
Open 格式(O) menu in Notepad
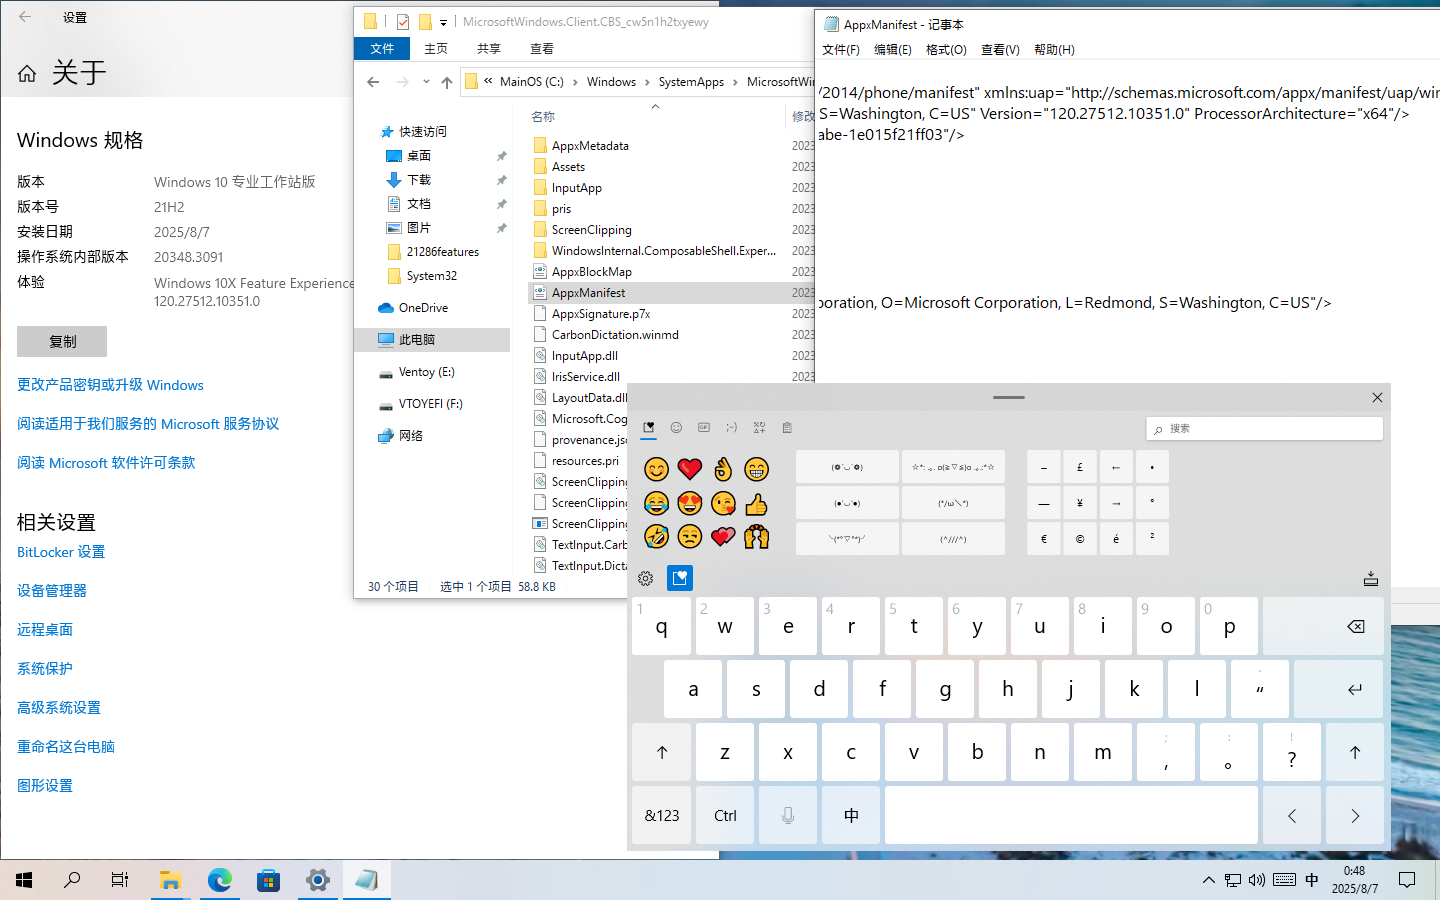click(945, 50)
